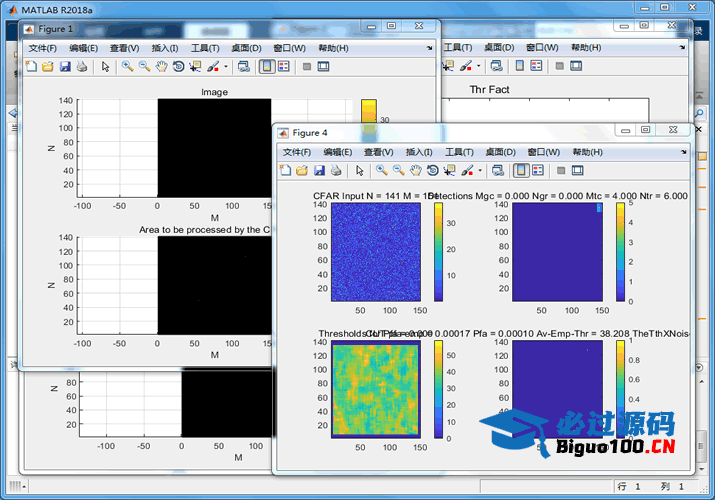Toggle Insert Colorbar in Thr Fact figure
This screenshot has height=500, width=715.
520,66
